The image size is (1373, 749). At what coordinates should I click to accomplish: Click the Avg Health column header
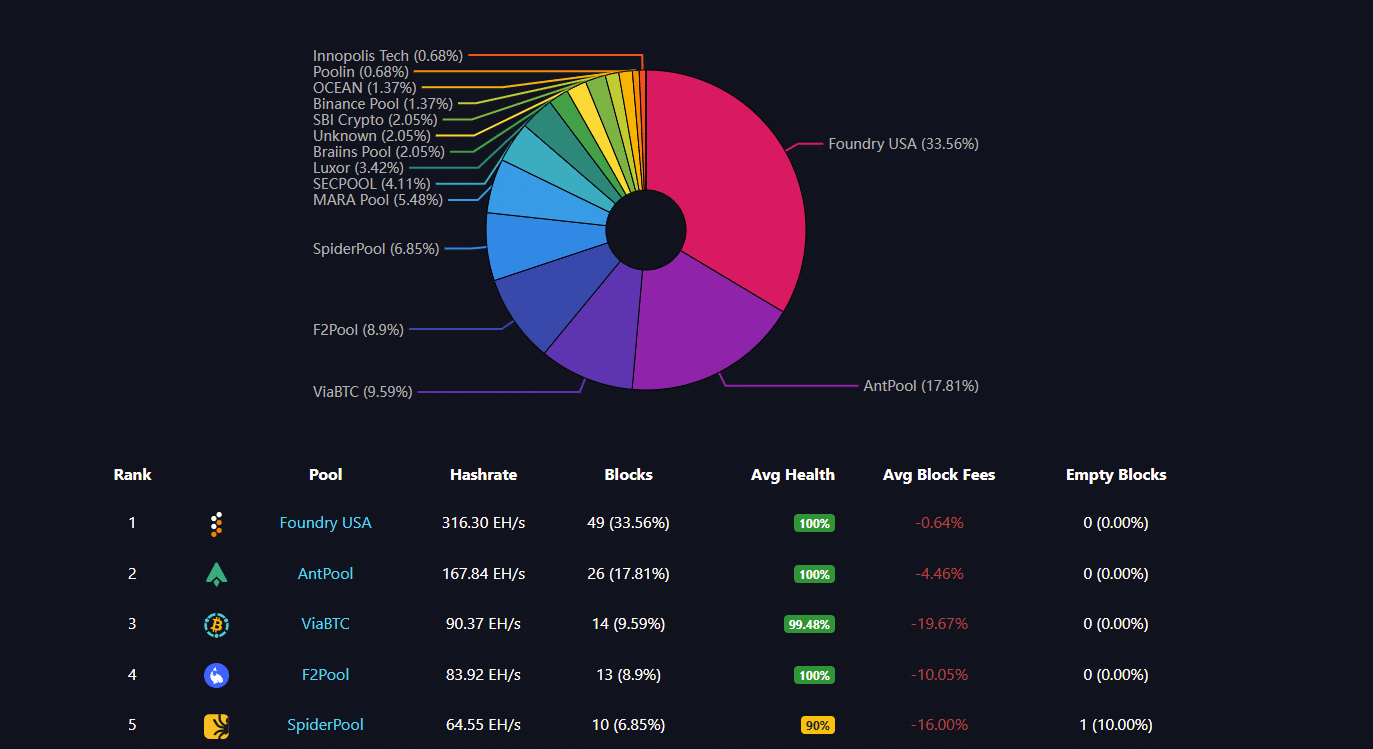coord(792,475)
